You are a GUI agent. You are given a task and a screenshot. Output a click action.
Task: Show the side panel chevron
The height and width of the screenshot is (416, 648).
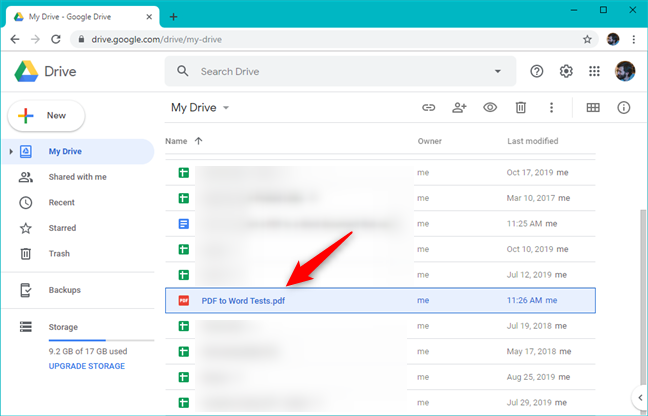pyautogui.click(x=640, y=398)
